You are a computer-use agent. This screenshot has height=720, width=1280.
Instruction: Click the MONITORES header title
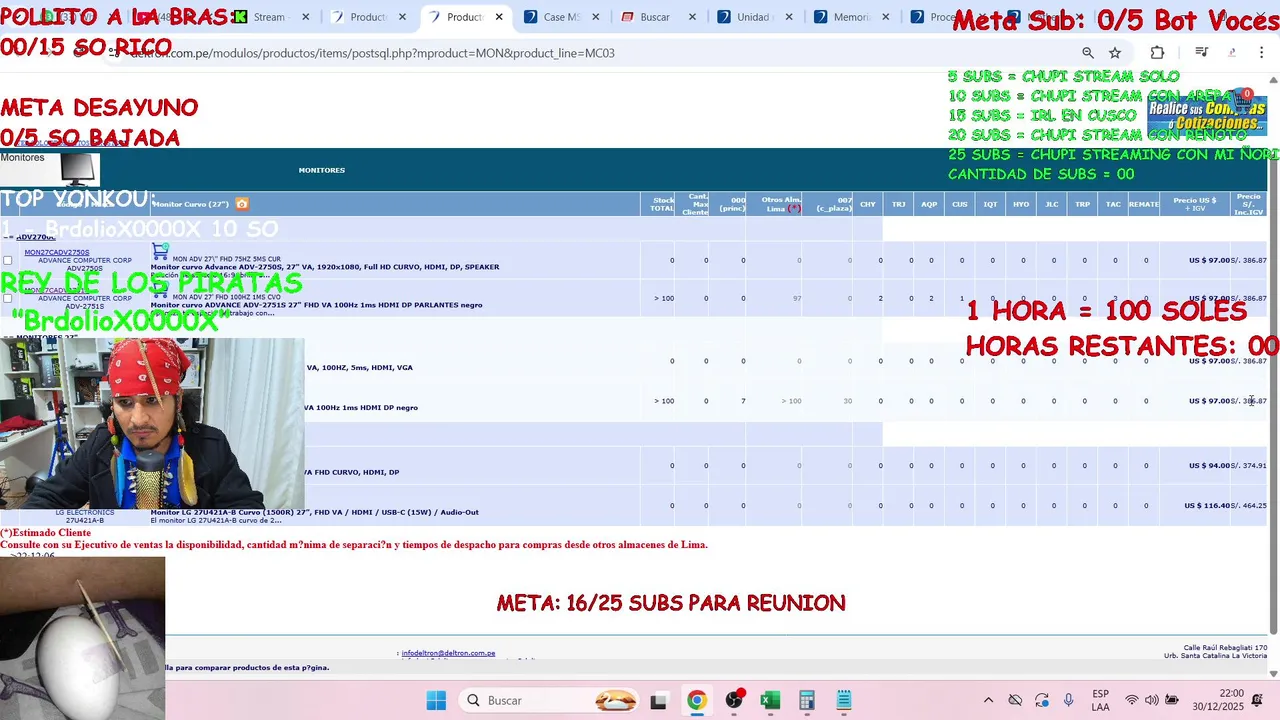(x=321, y=170)
